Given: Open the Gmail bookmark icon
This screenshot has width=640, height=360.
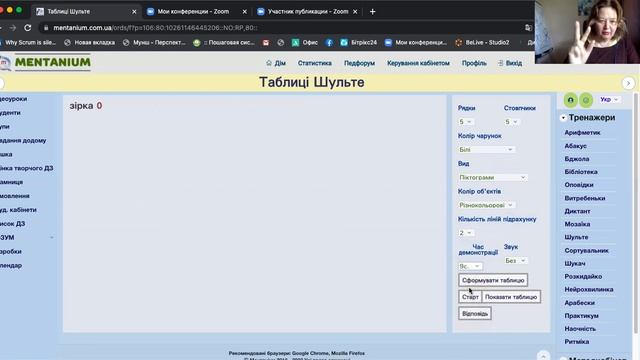Looking at the screenshot, I should [x=266, y=42].
